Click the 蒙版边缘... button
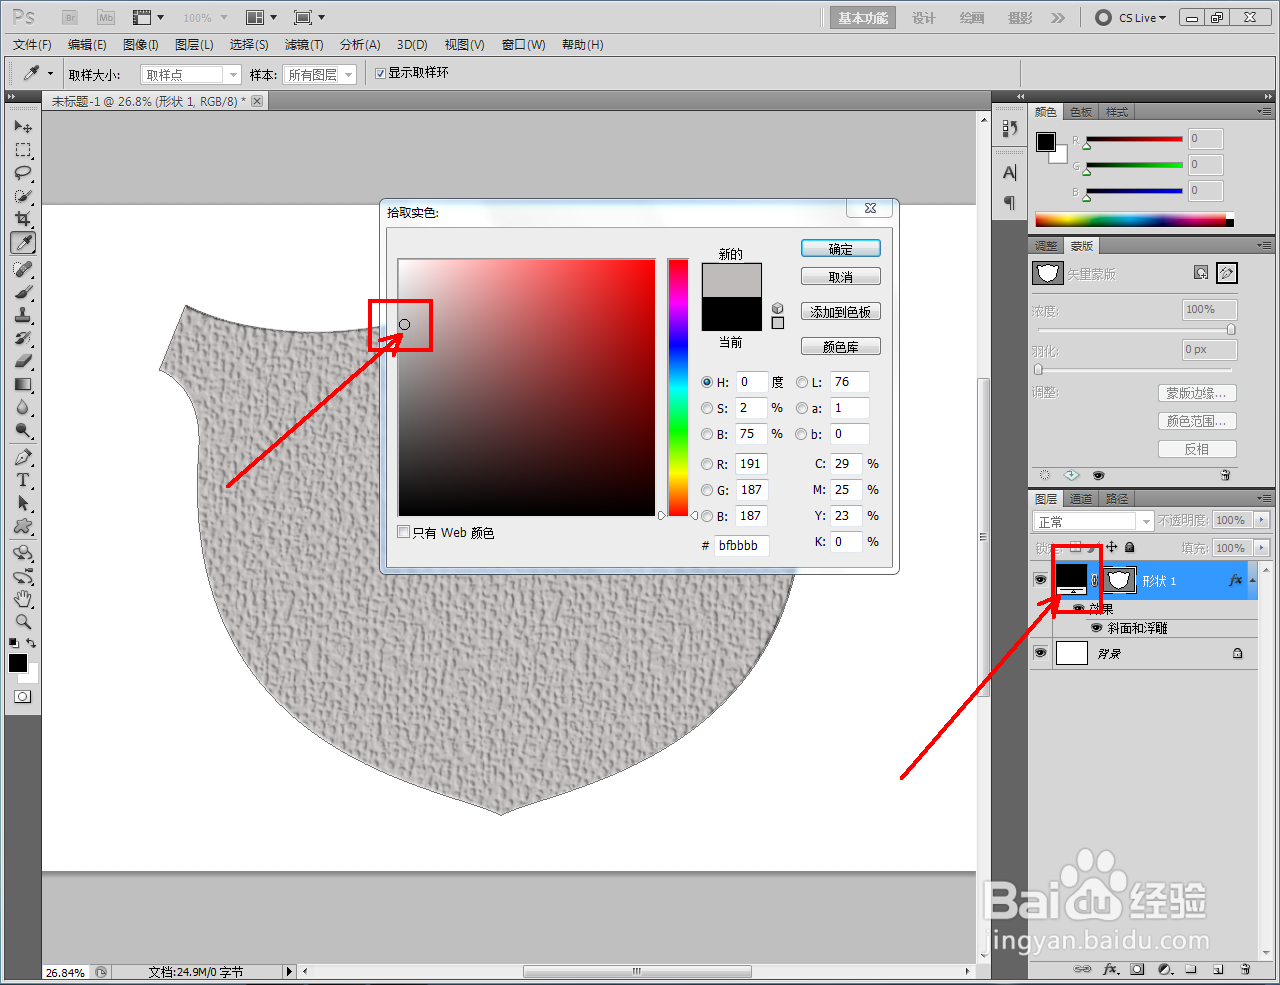This screenshot has width=1280, height=985. [x=1197, y=393]
